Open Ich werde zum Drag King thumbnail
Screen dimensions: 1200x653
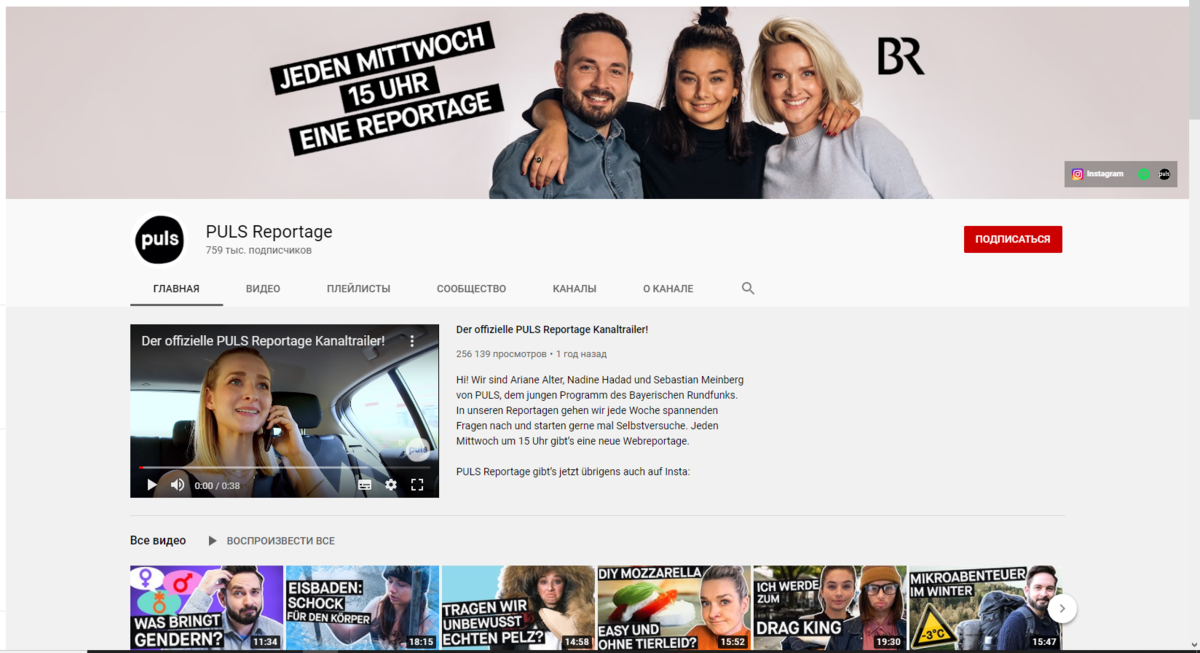click(x=830, y=608)
